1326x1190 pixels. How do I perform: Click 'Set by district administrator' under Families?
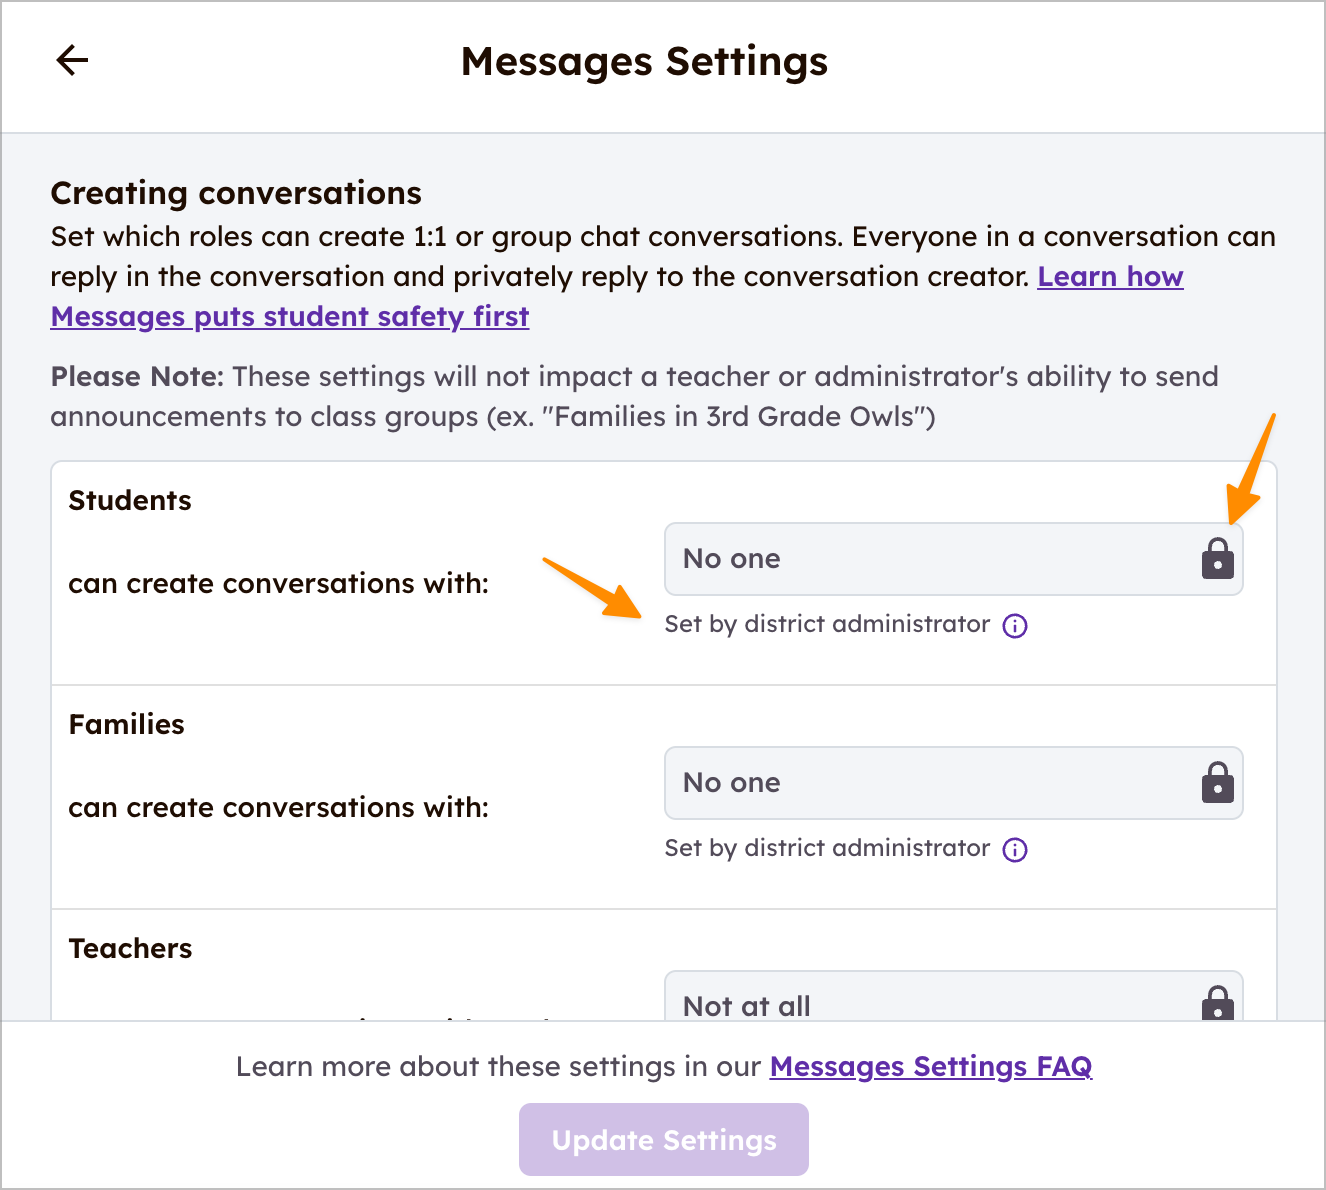pos(827,849)
